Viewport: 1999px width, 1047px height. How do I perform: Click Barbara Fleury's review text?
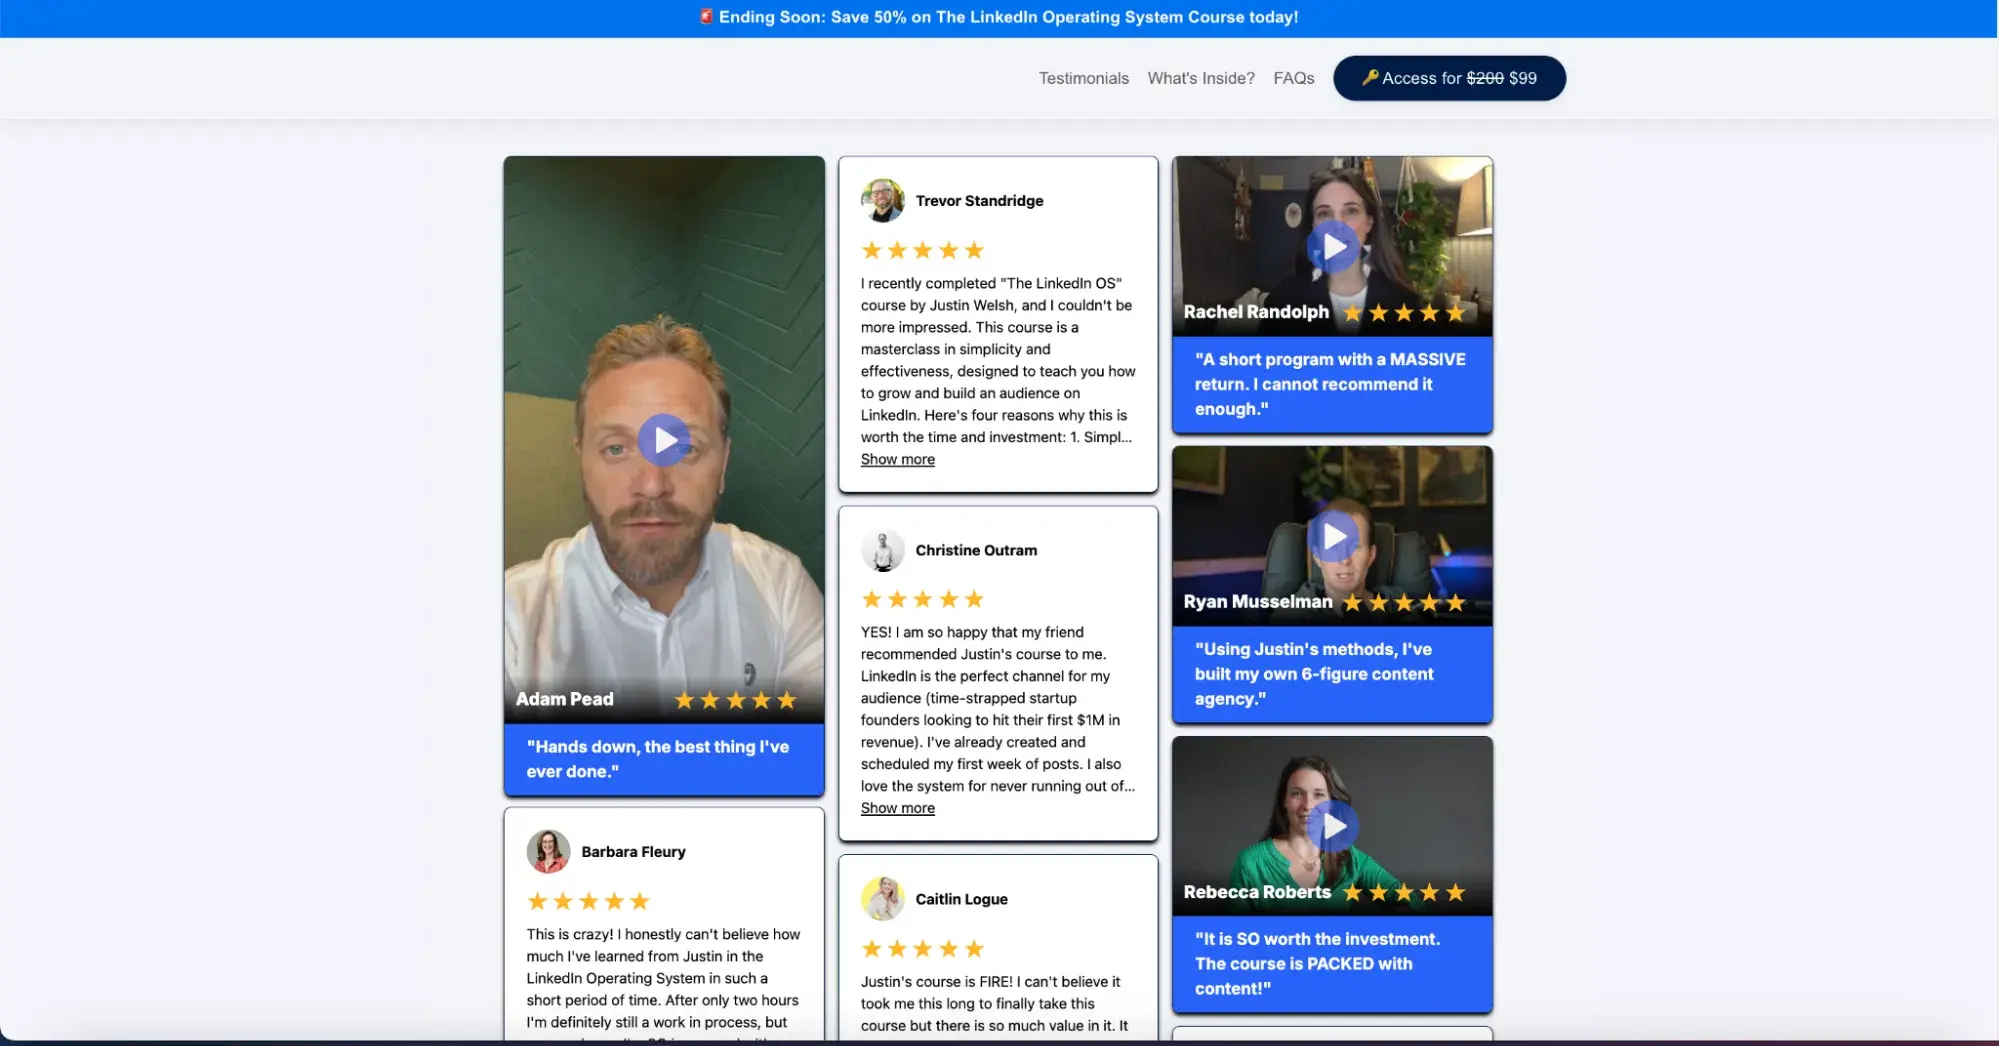click(663, 980)
